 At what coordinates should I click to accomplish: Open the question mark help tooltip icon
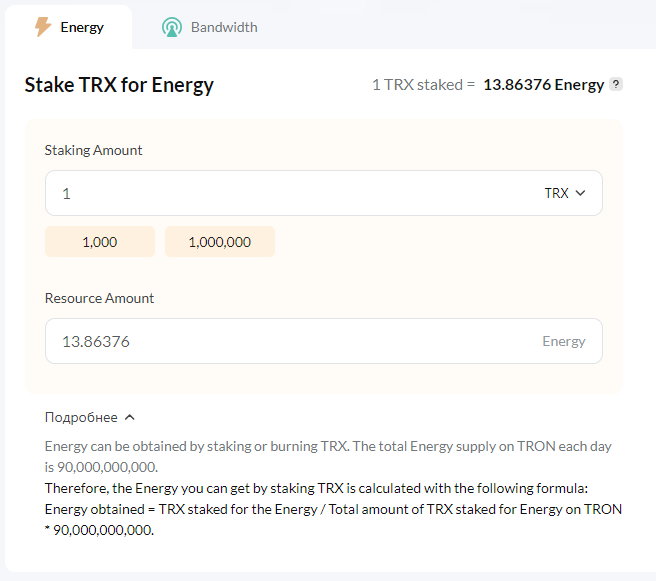point(616,84)
